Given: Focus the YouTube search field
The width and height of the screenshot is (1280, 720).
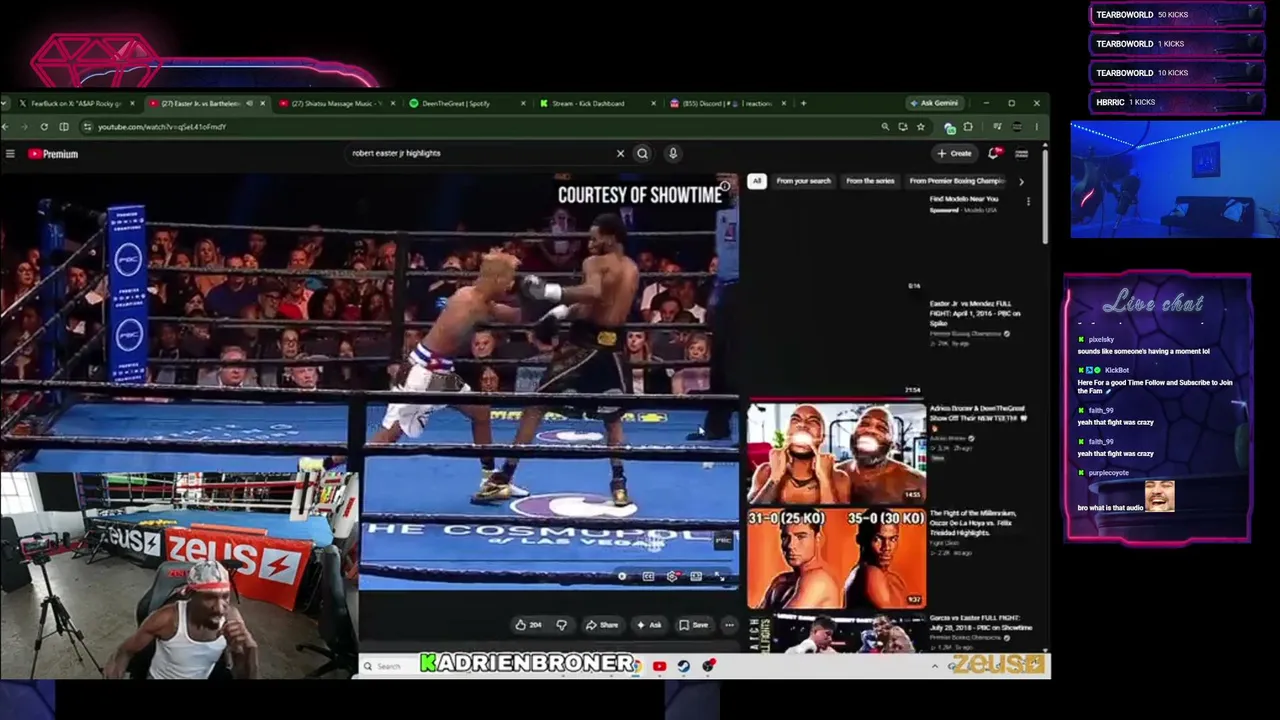Looking at the screenshot, I should 480,154.
